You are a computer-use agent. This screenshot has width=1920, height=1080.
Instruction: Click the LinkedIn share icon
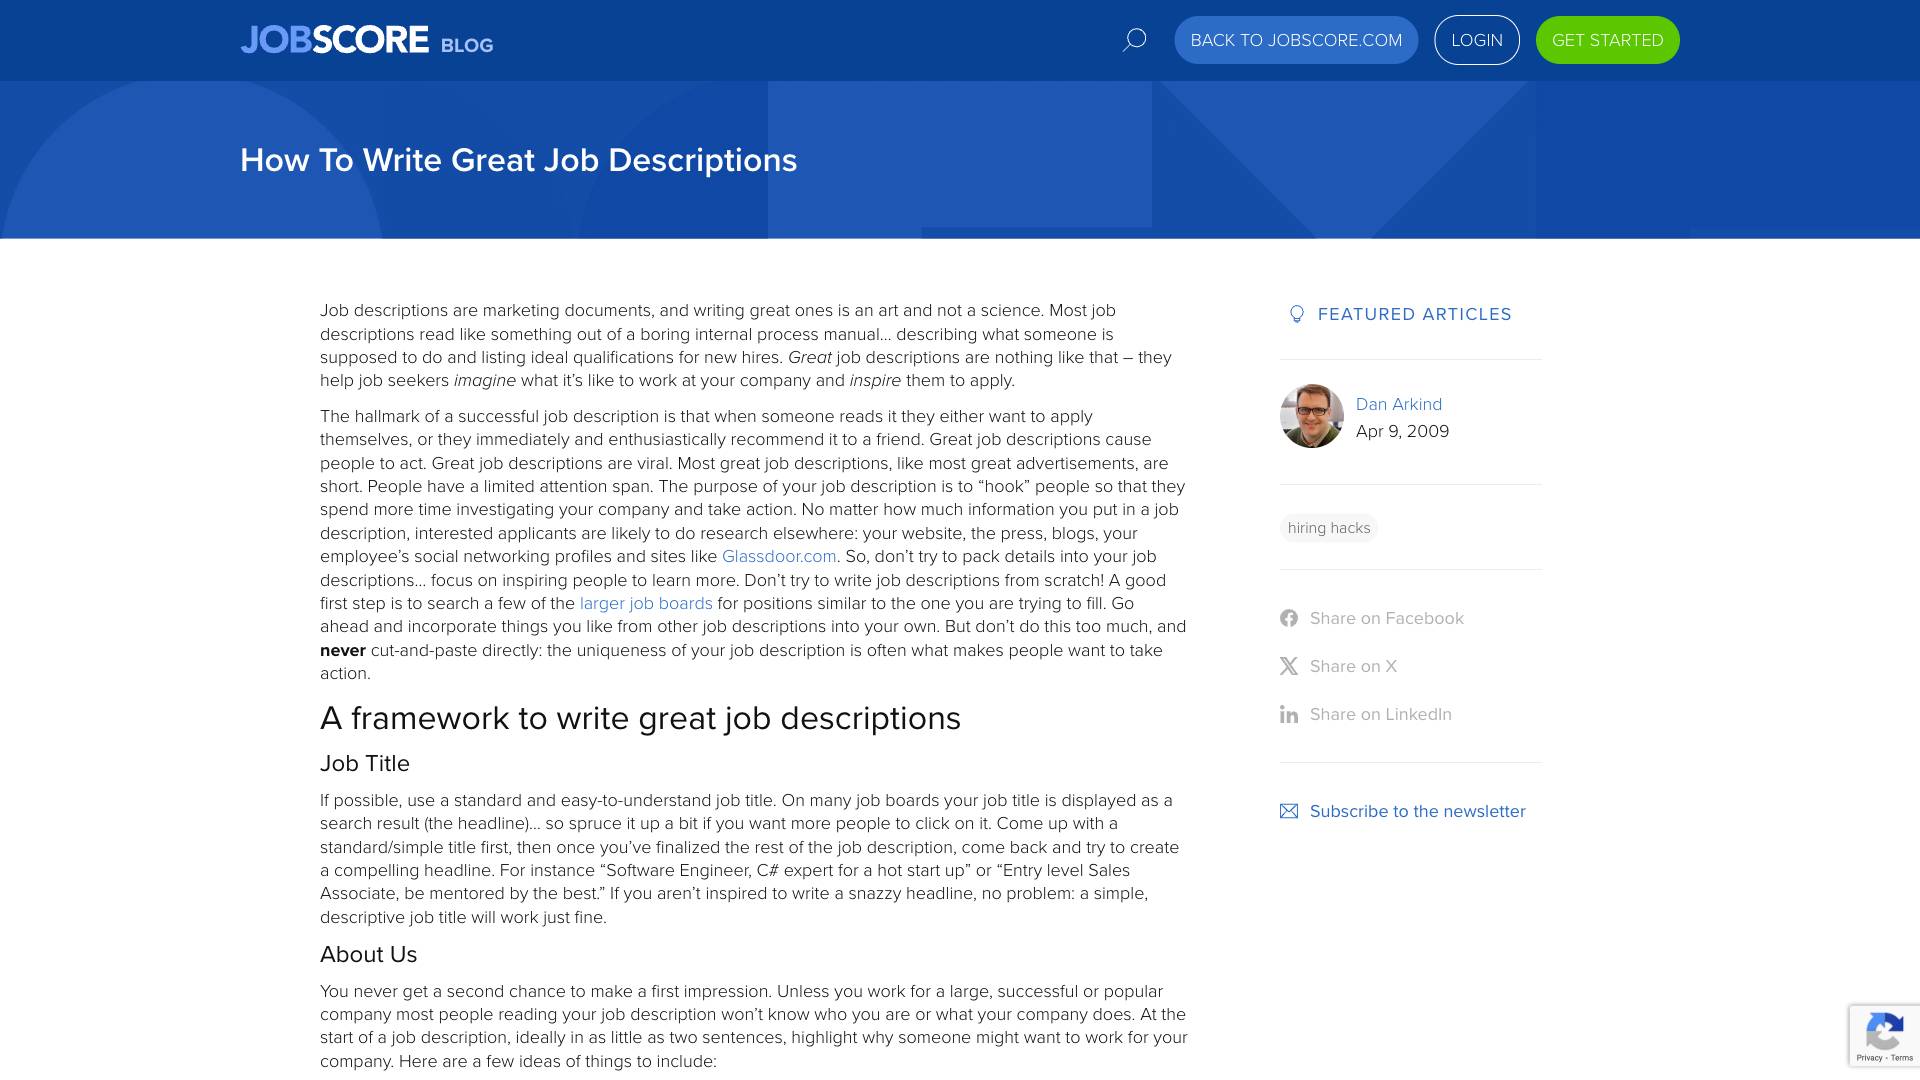click(1289, 714)
